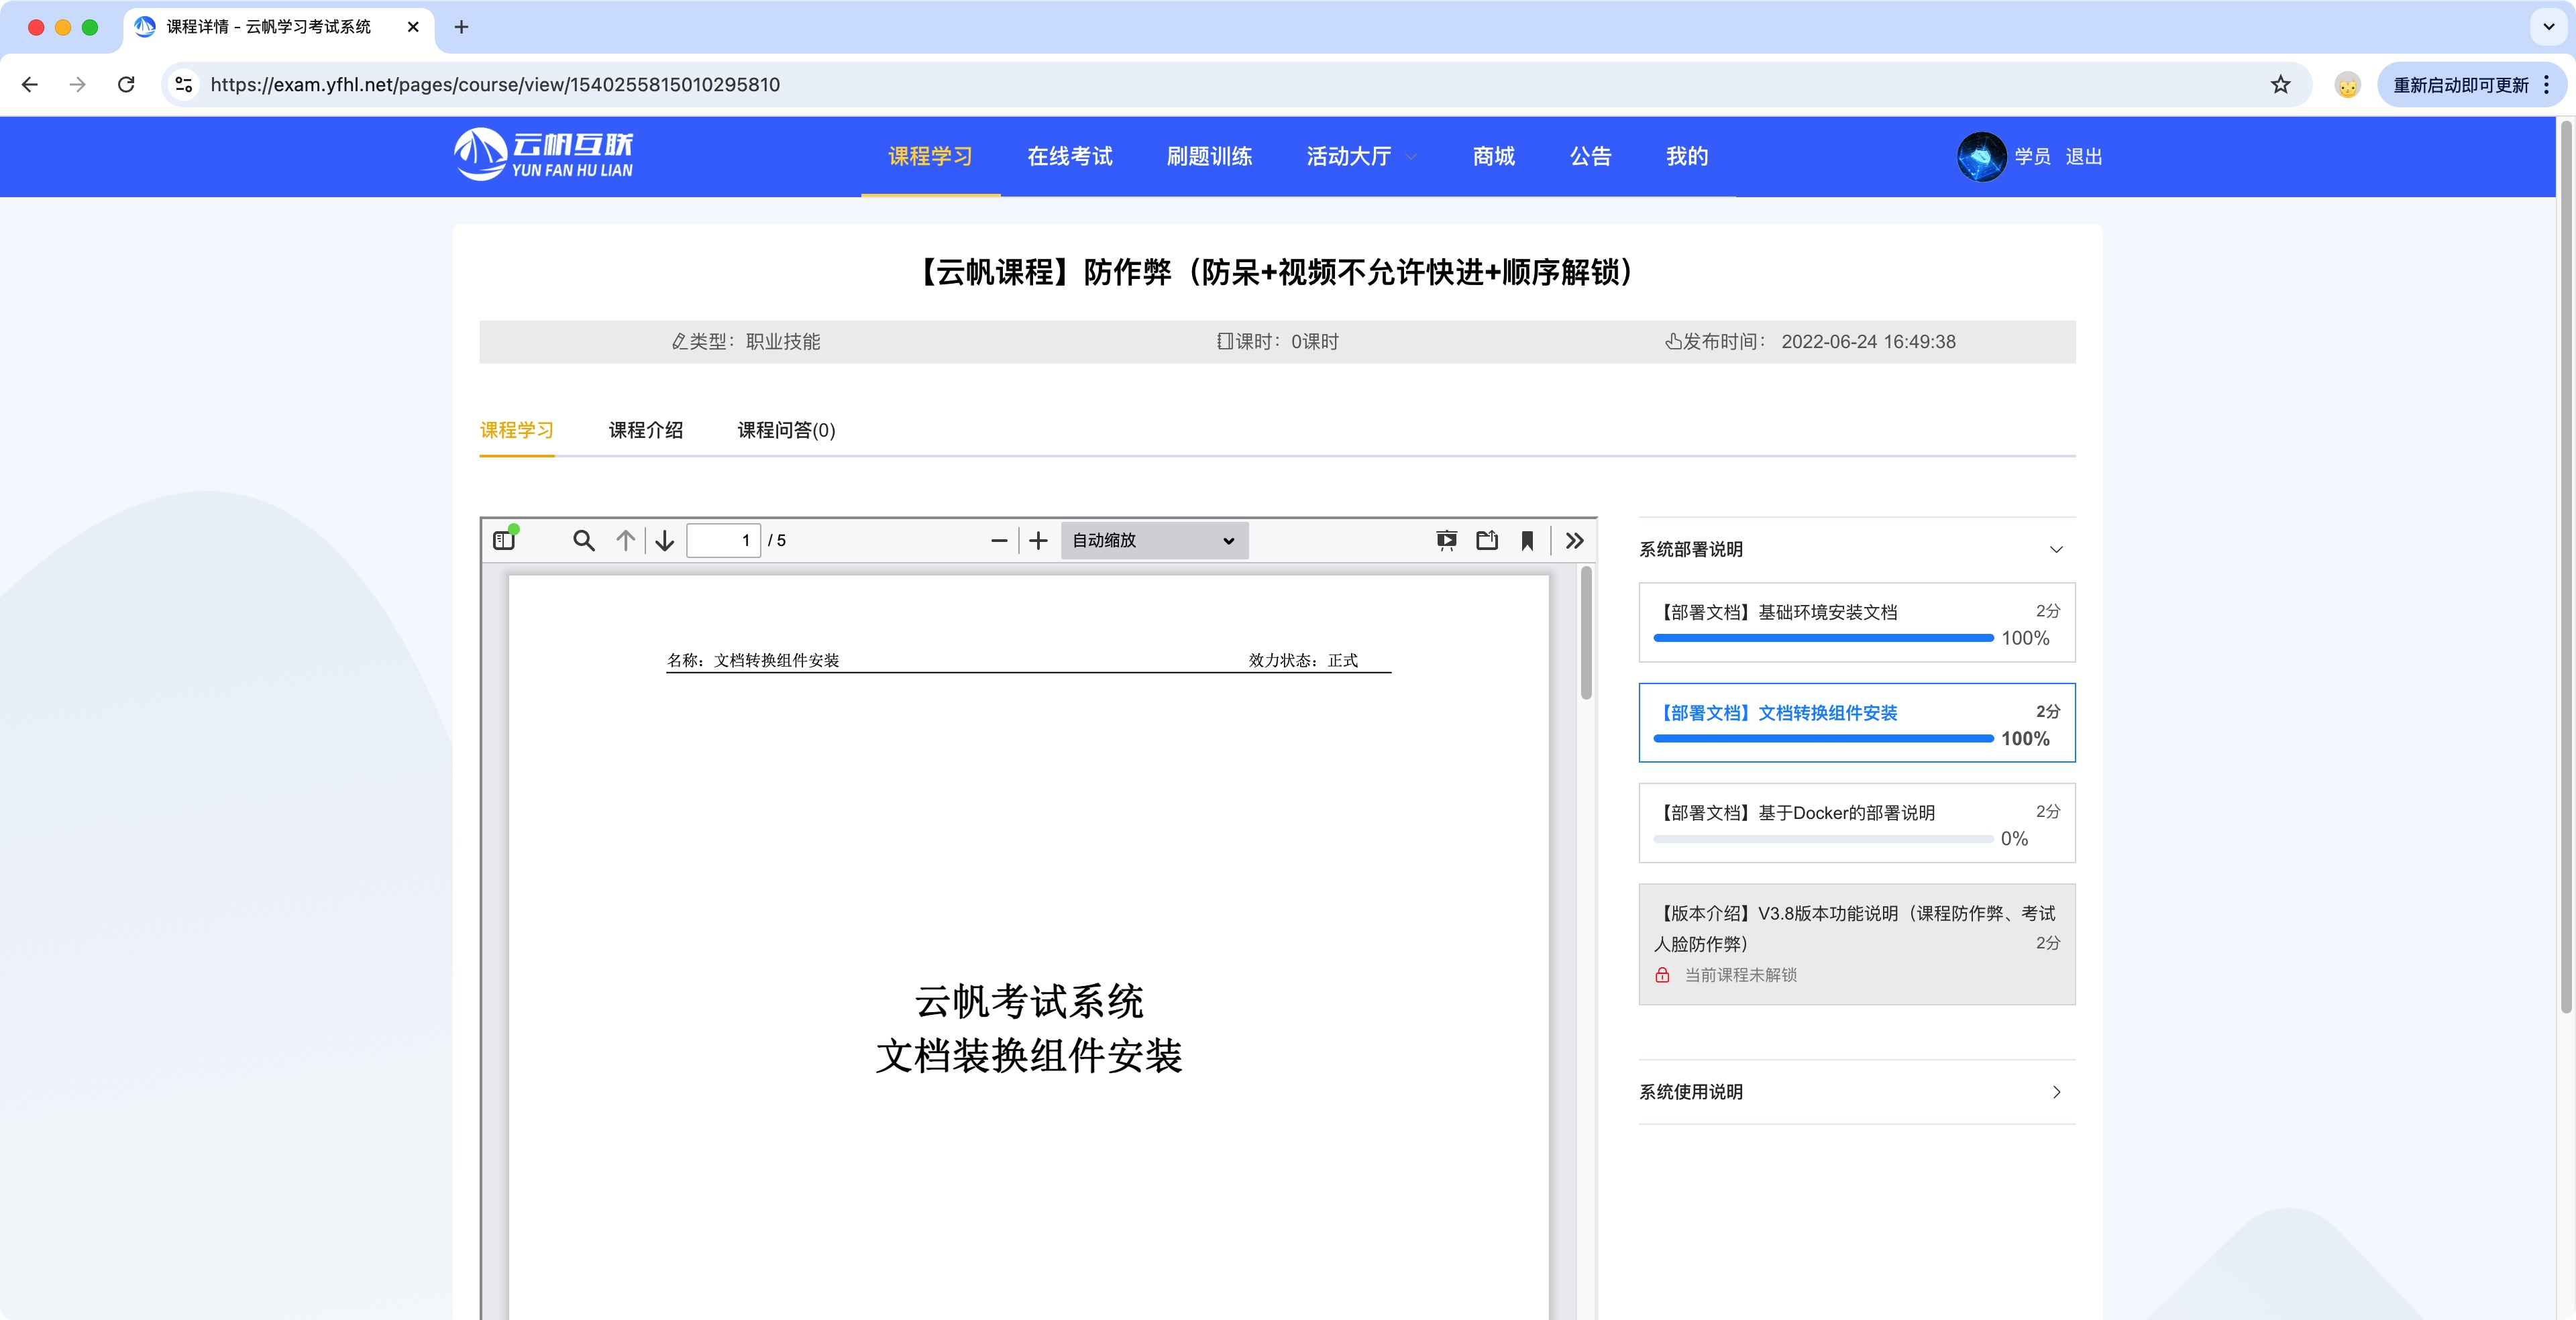The height and width of the screenshot is (1320, 2576).
Task: Click 退出 to log out
Action: click(2084, 157)
